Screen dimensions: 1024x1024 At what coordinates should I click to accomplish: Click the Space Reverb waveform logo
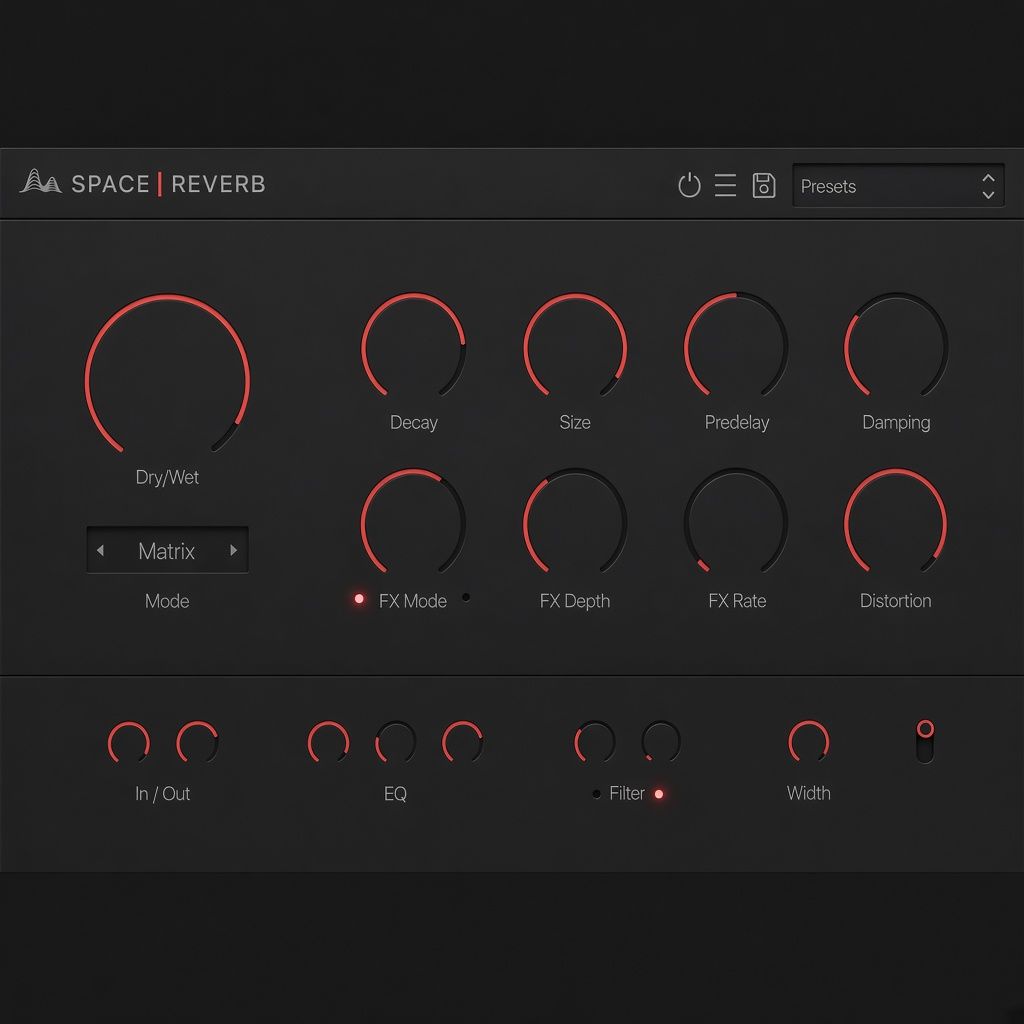coord(40,182)
